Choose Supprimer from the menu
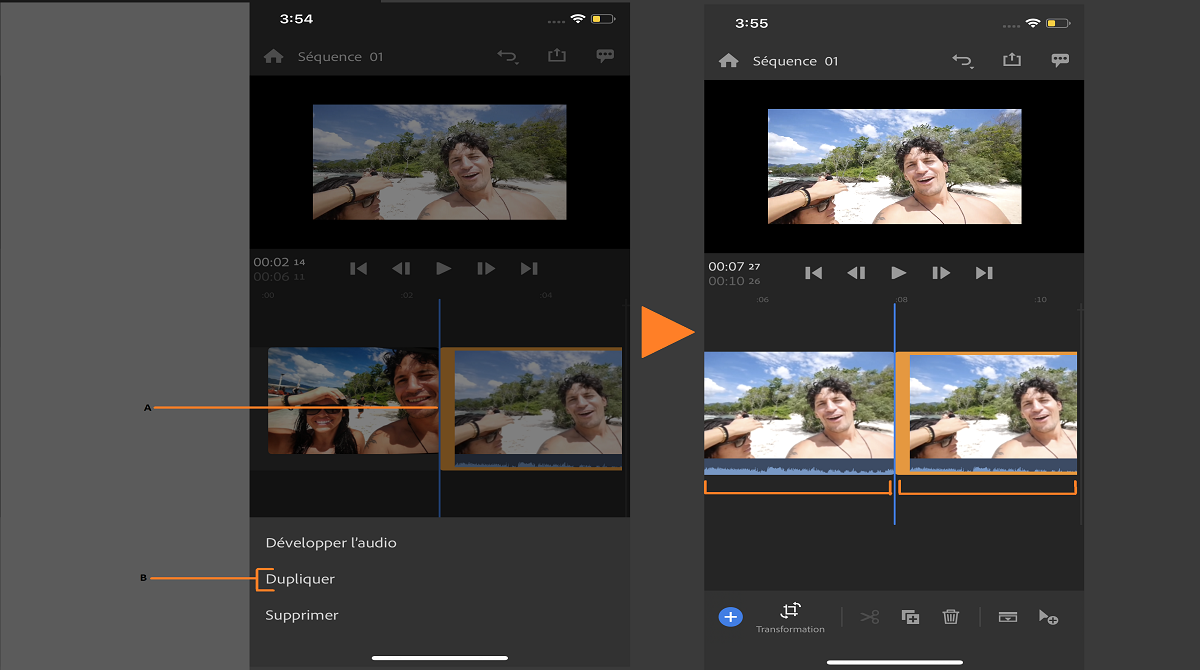This screenshot has width=1200, height=670. [302, 615]
